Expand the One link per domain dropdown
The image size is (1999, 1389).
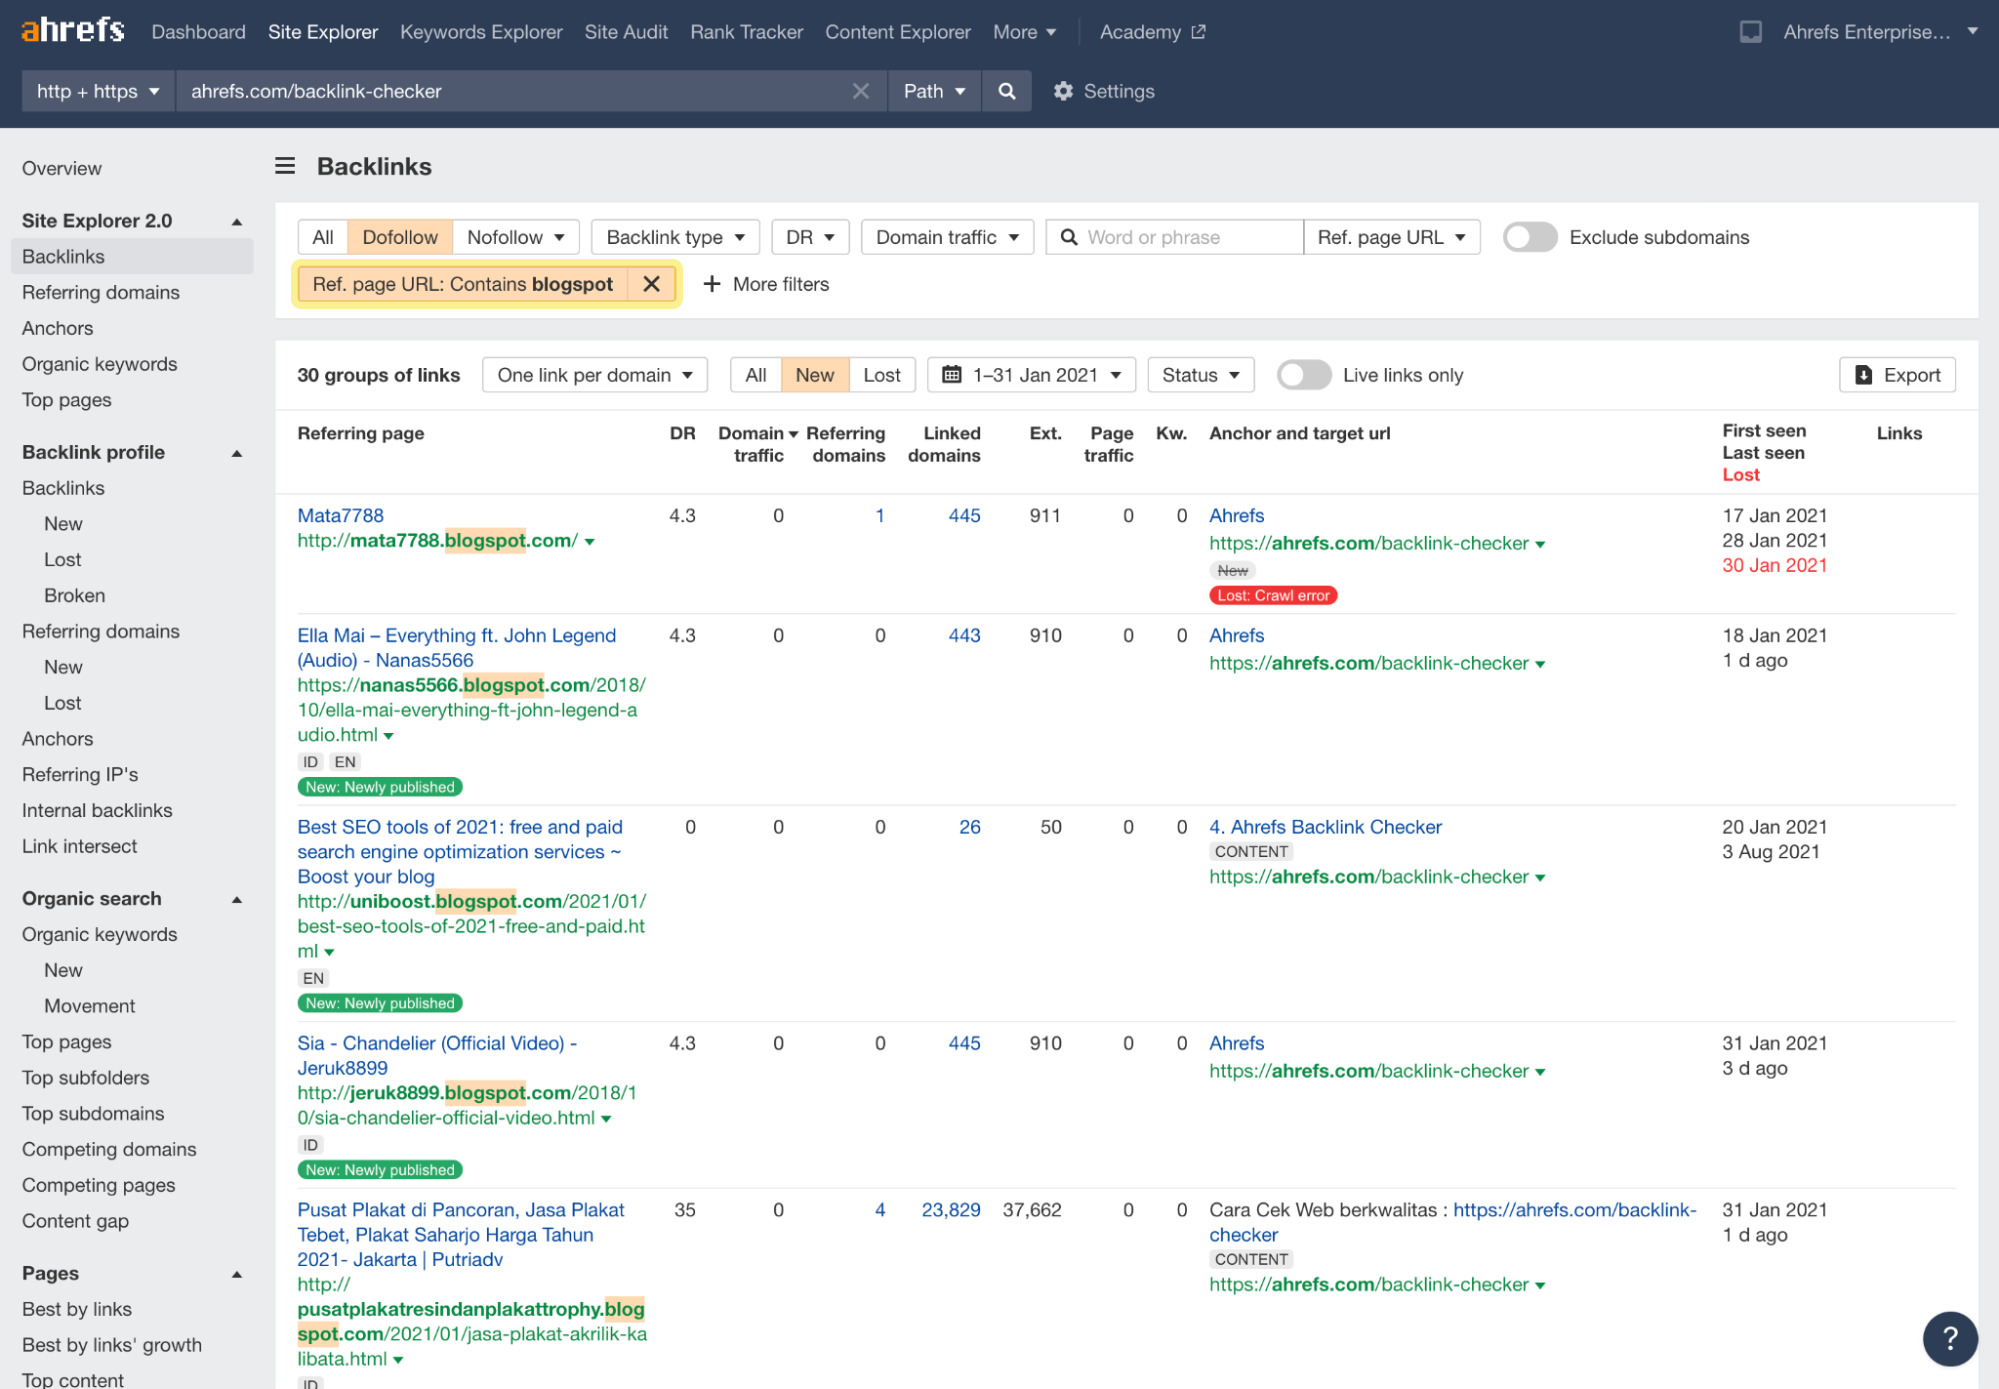[x=594, y=375]
